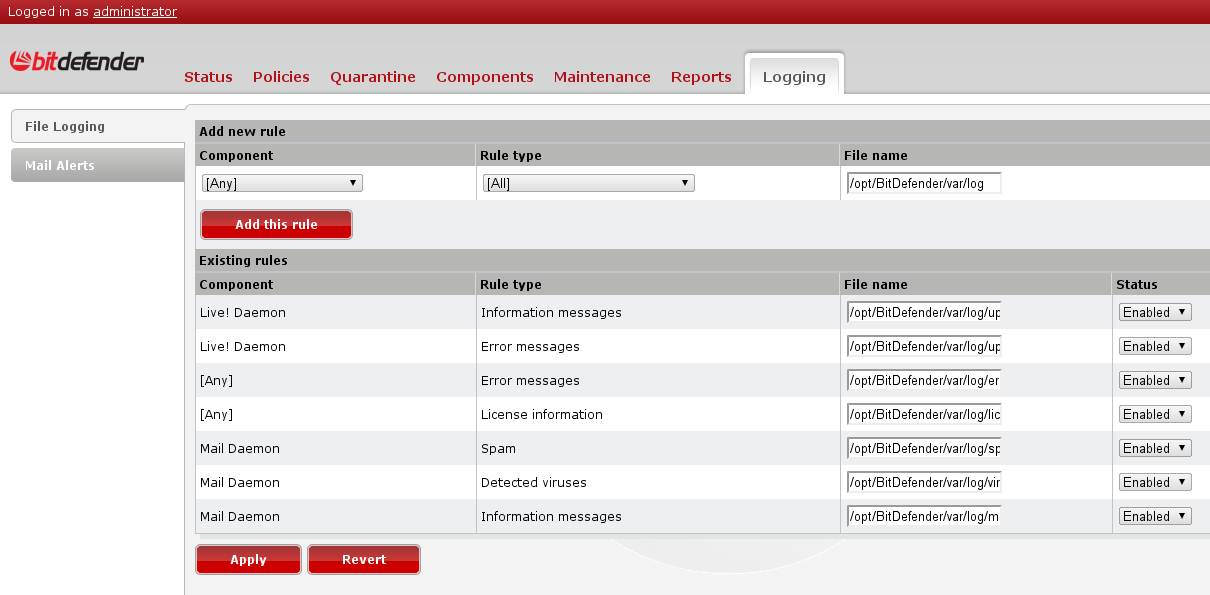1210x595 pixels.
Task: Go to the Quarantine tab
Action: coord(373,77)
